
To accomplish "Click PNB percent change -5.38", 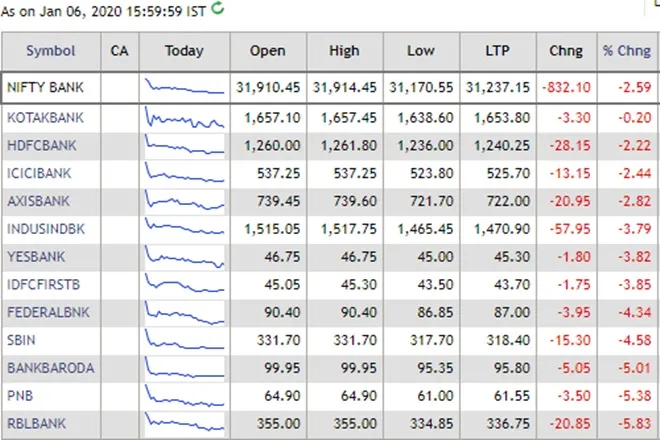I will click(x=635, y=395).
